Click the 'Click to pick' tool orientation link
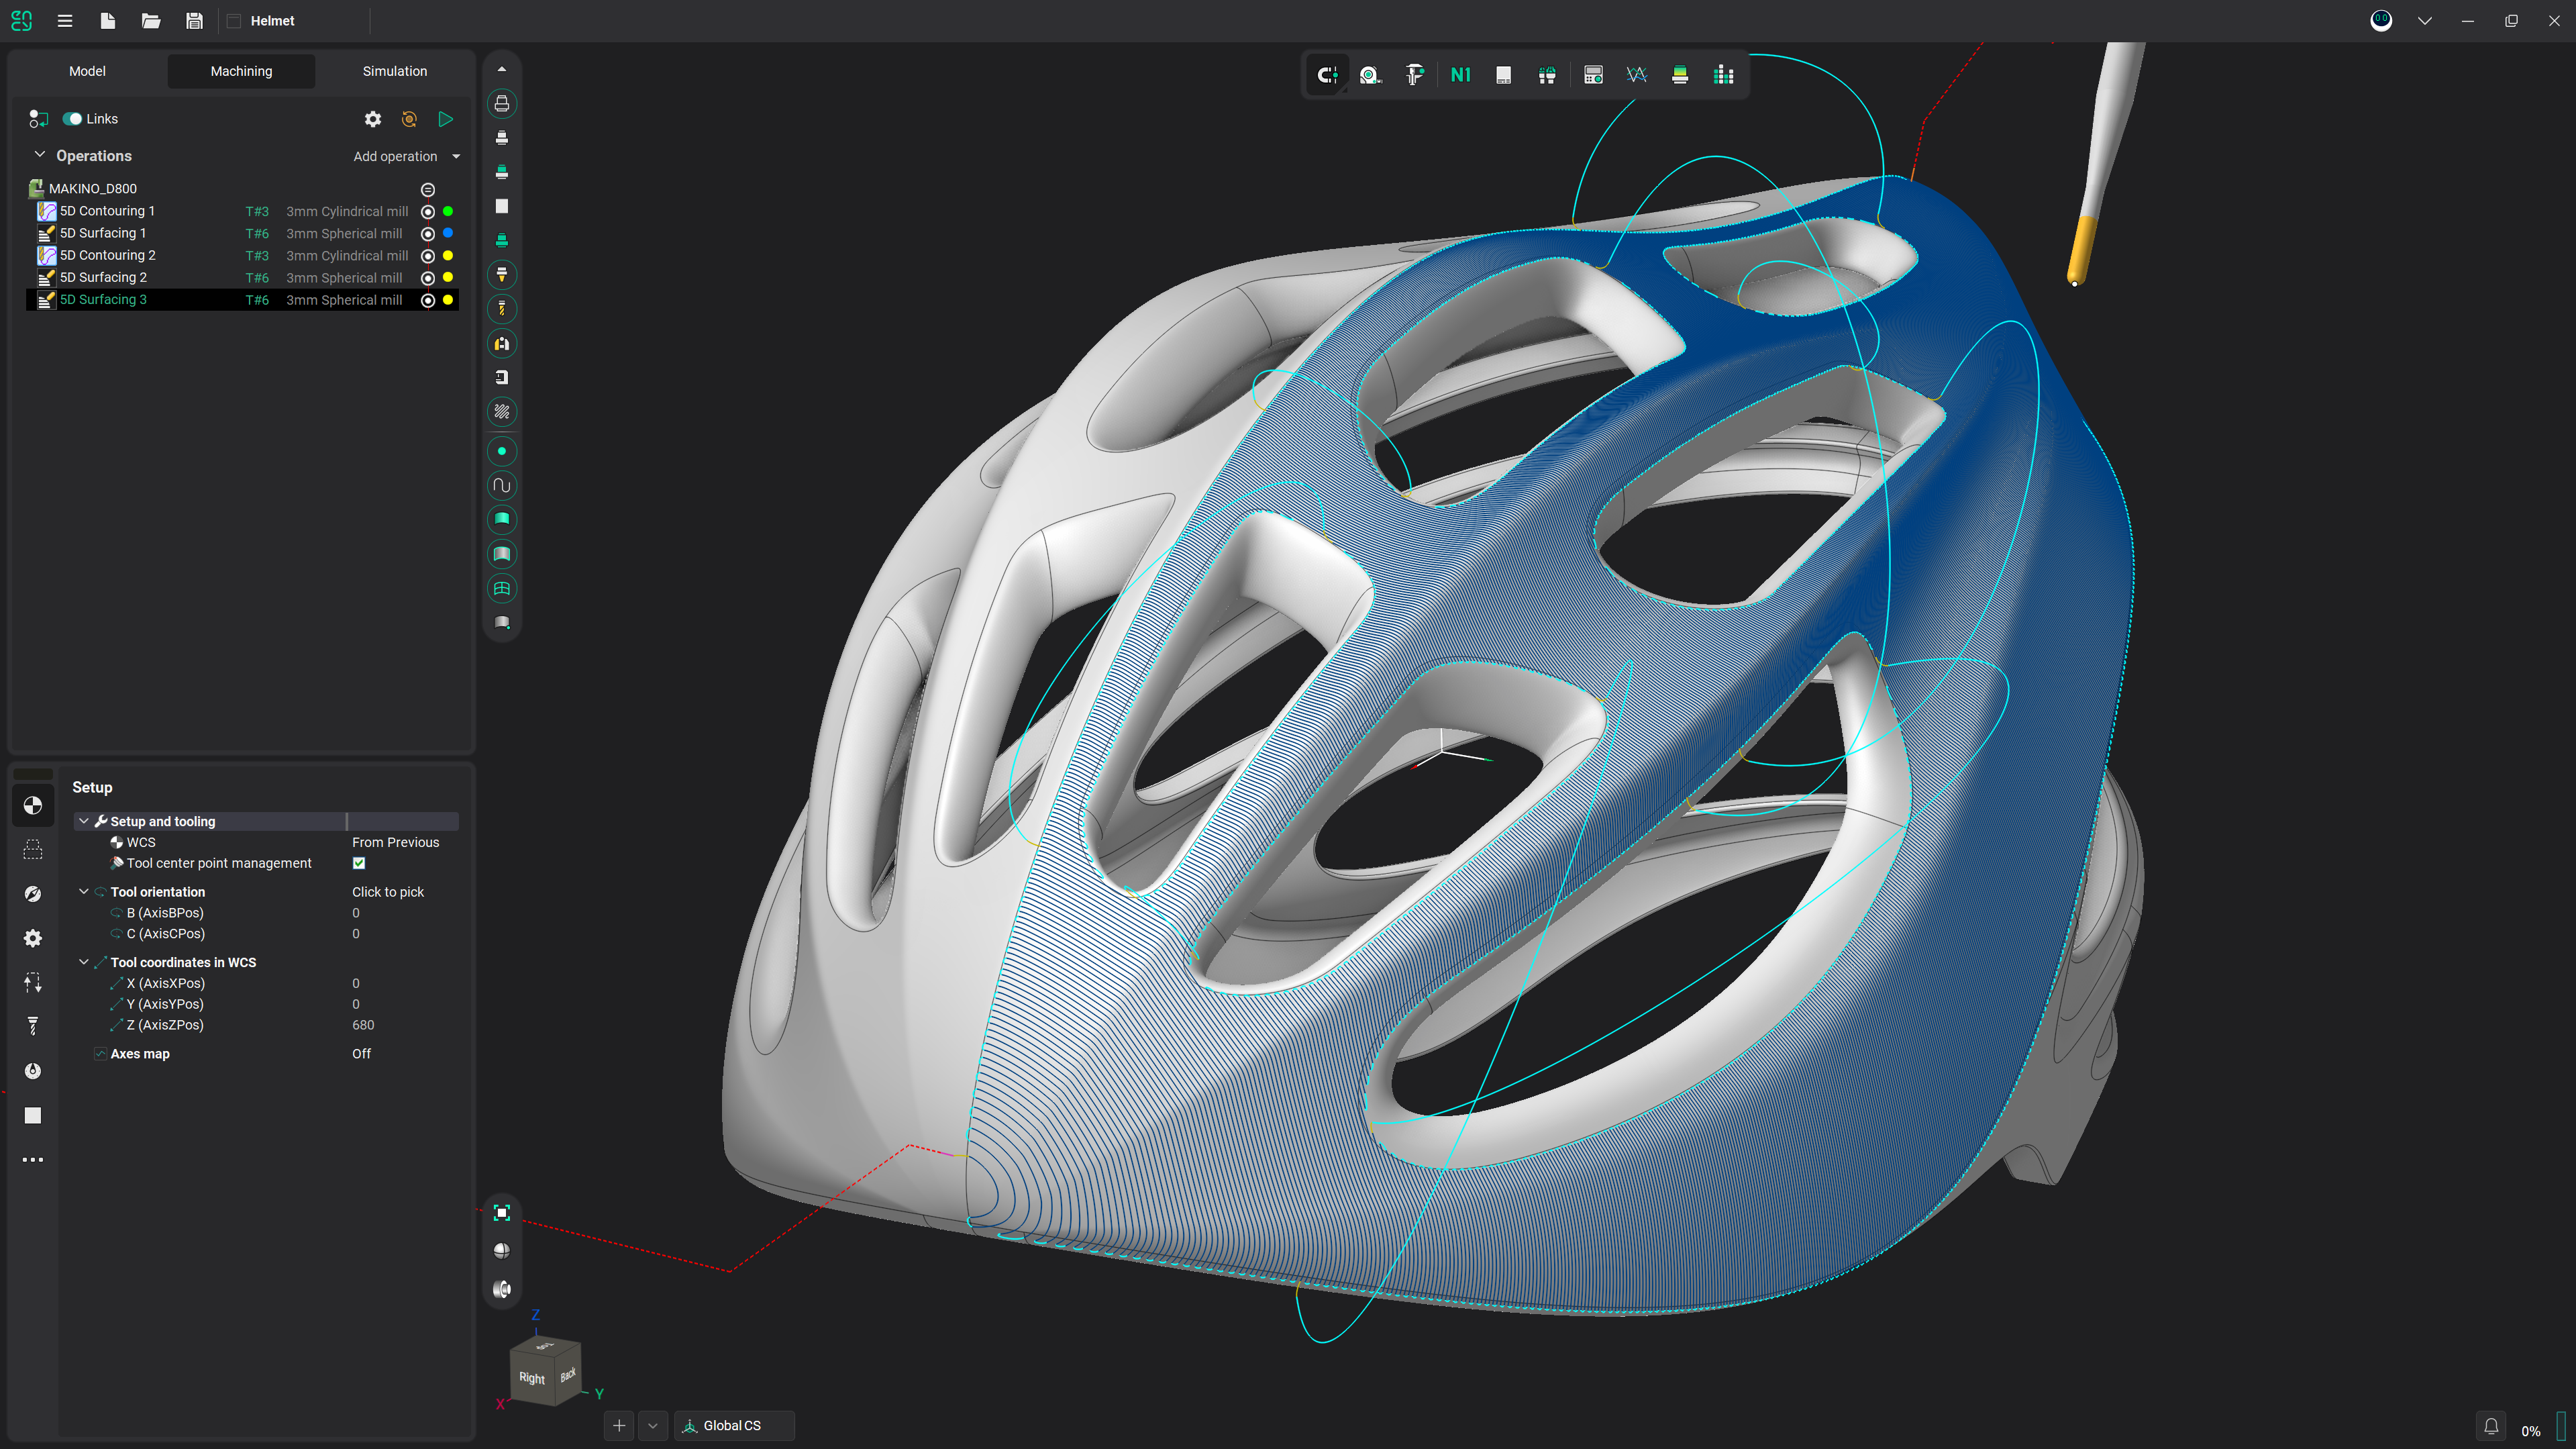2576x1449 pixels. (387, 891)
